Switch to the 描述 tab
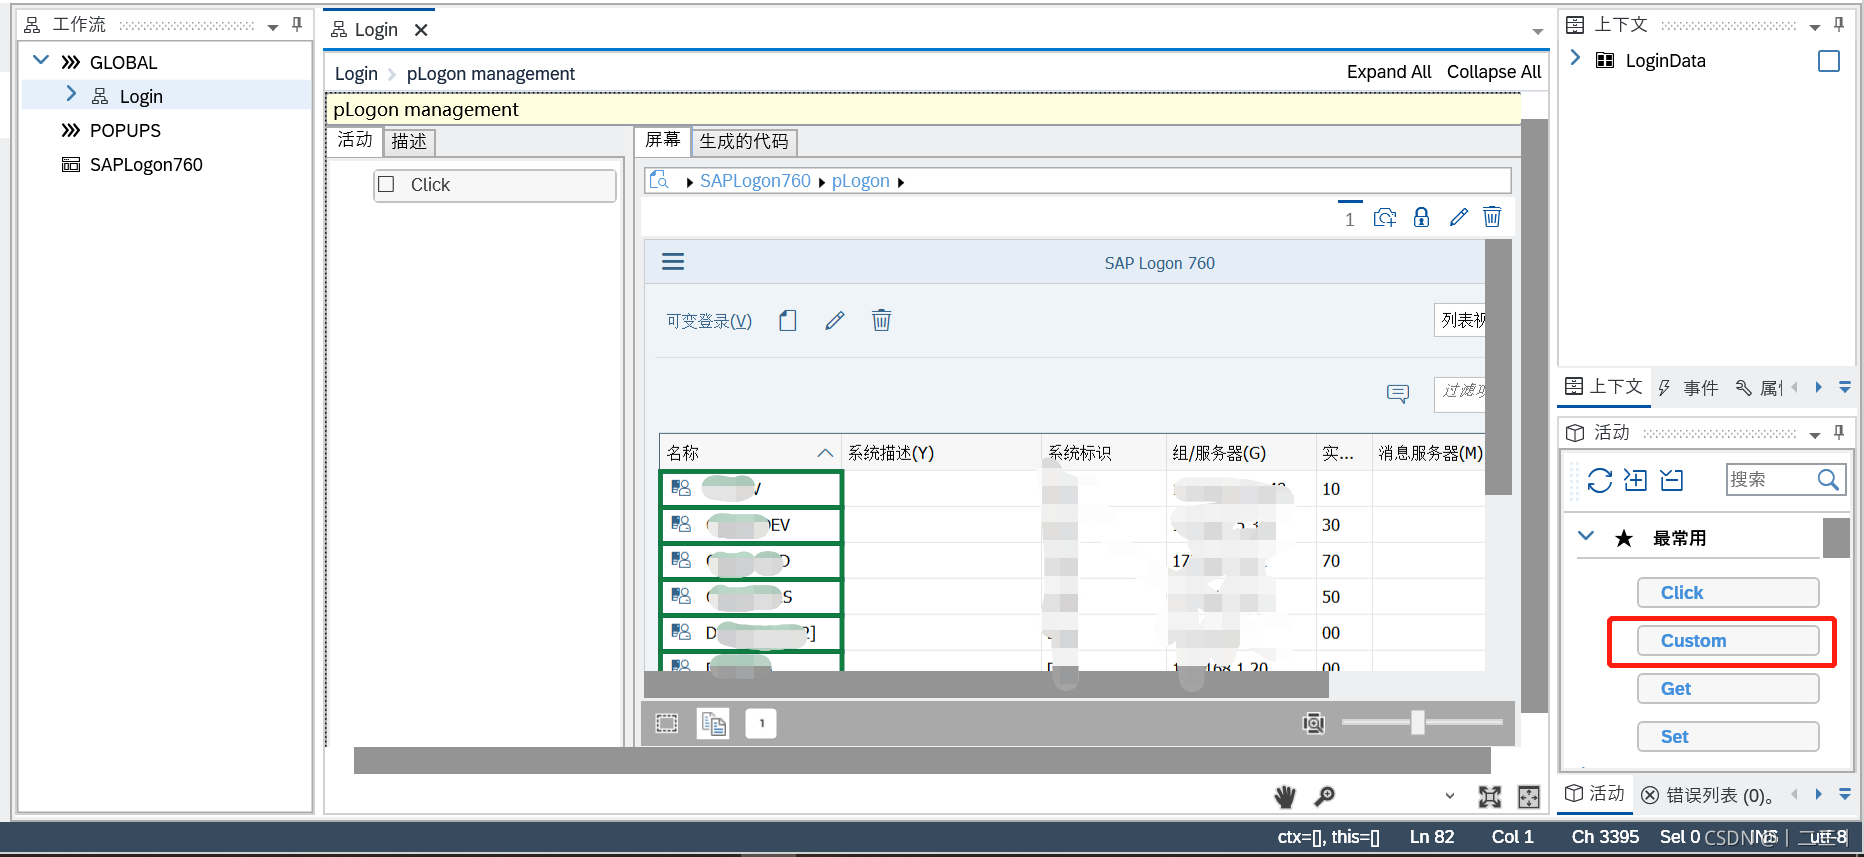The width and height of the screenshot is (1864, 857). (409, 142)
